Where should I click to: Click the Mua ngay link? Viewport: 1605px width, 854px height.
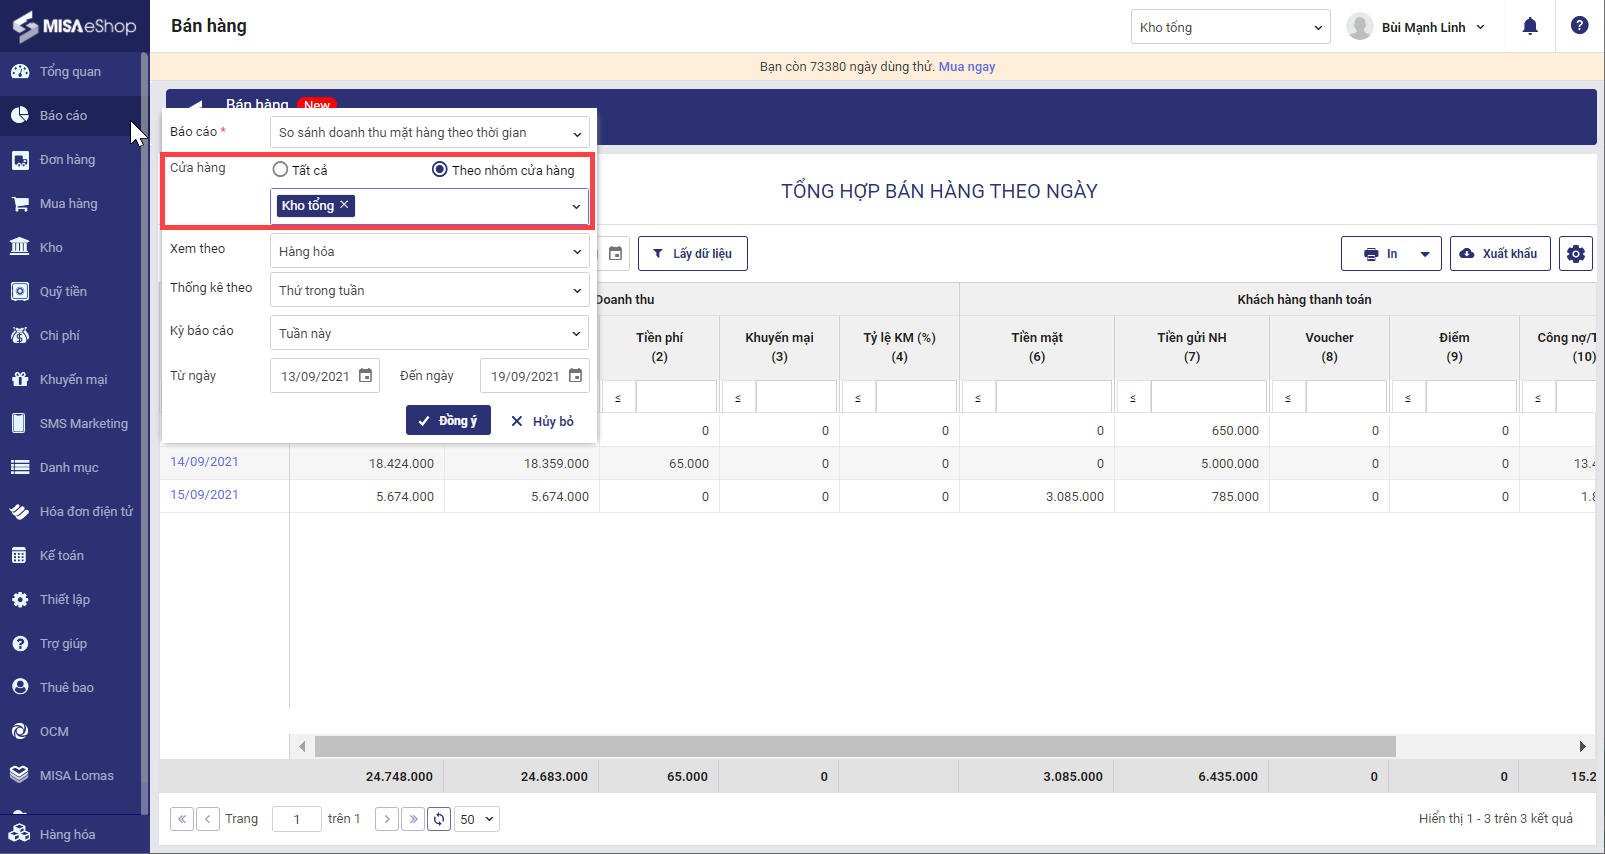click(966, 67)
